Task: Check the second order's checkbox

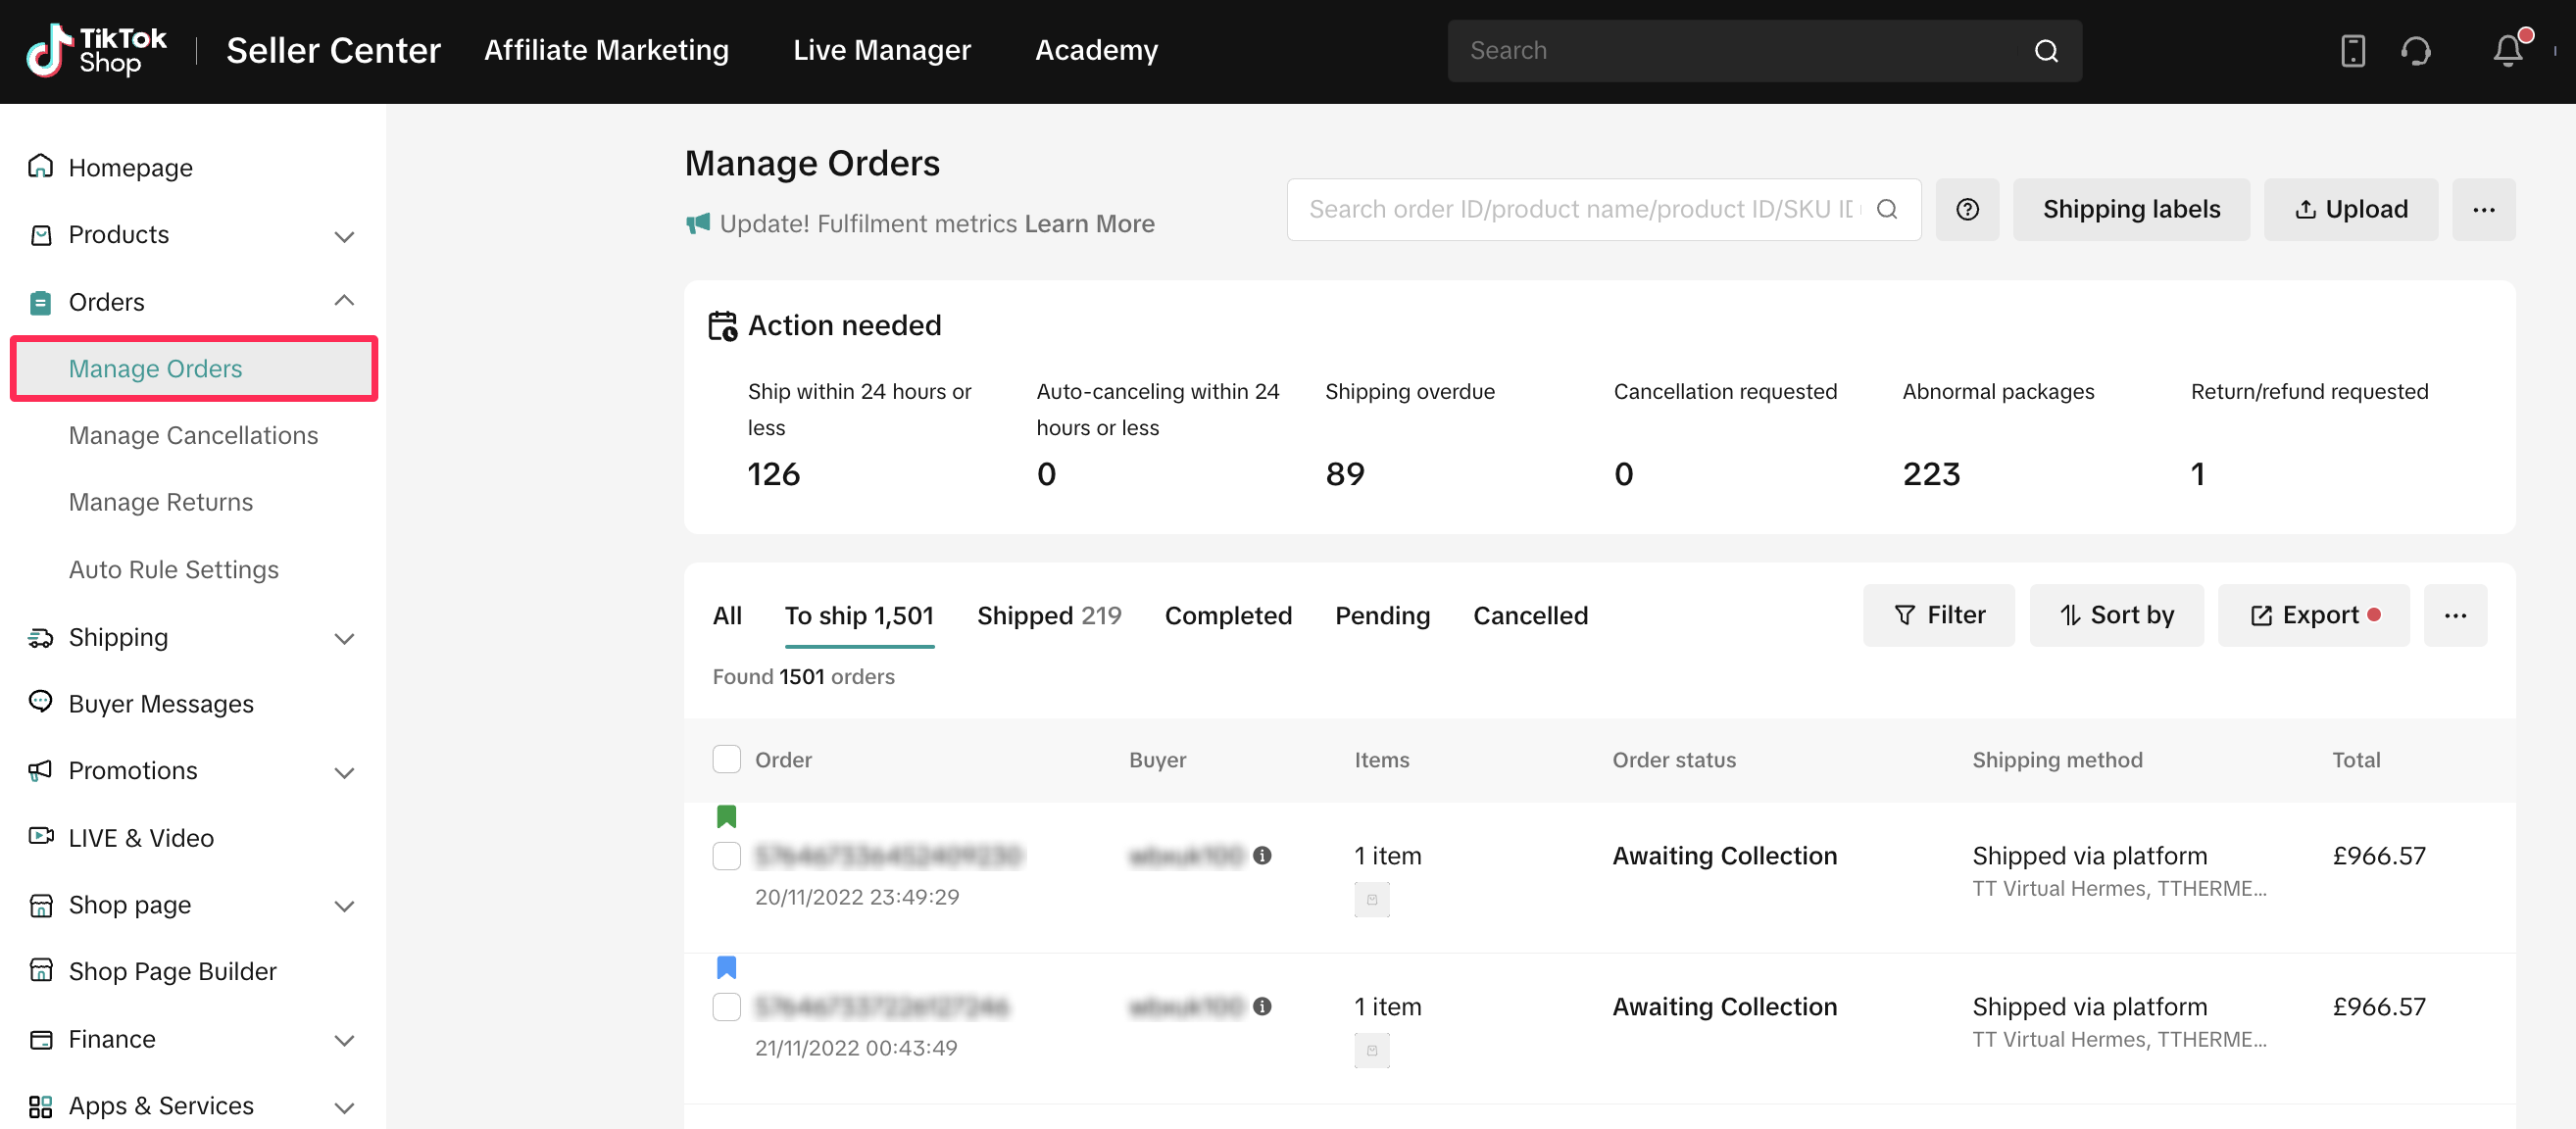Action: [x=726, y=1006]
